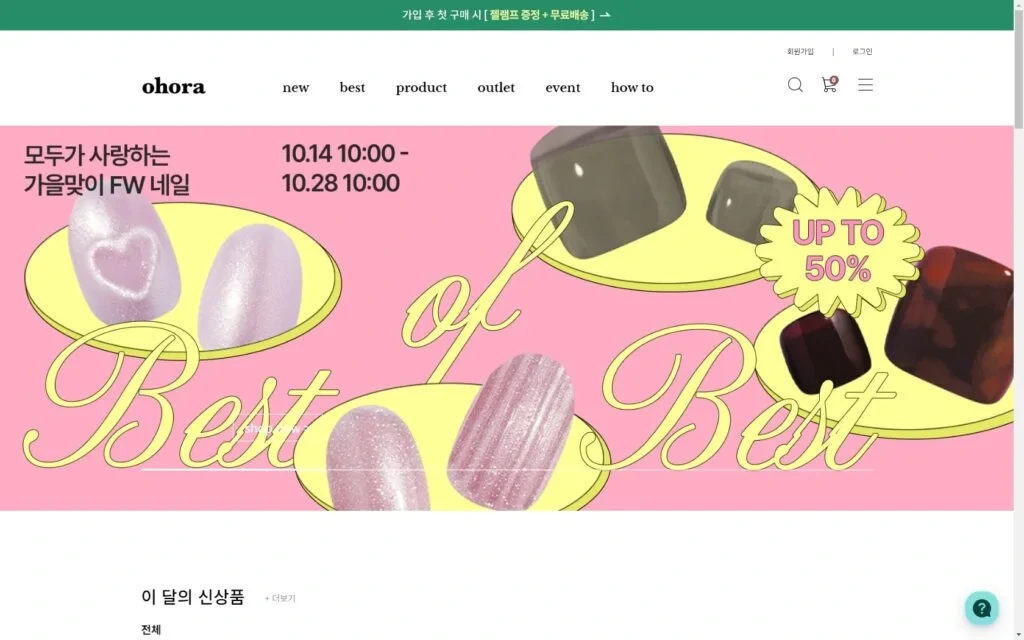
Task: Open the help chat bubble icon
Action: [982, 608]
